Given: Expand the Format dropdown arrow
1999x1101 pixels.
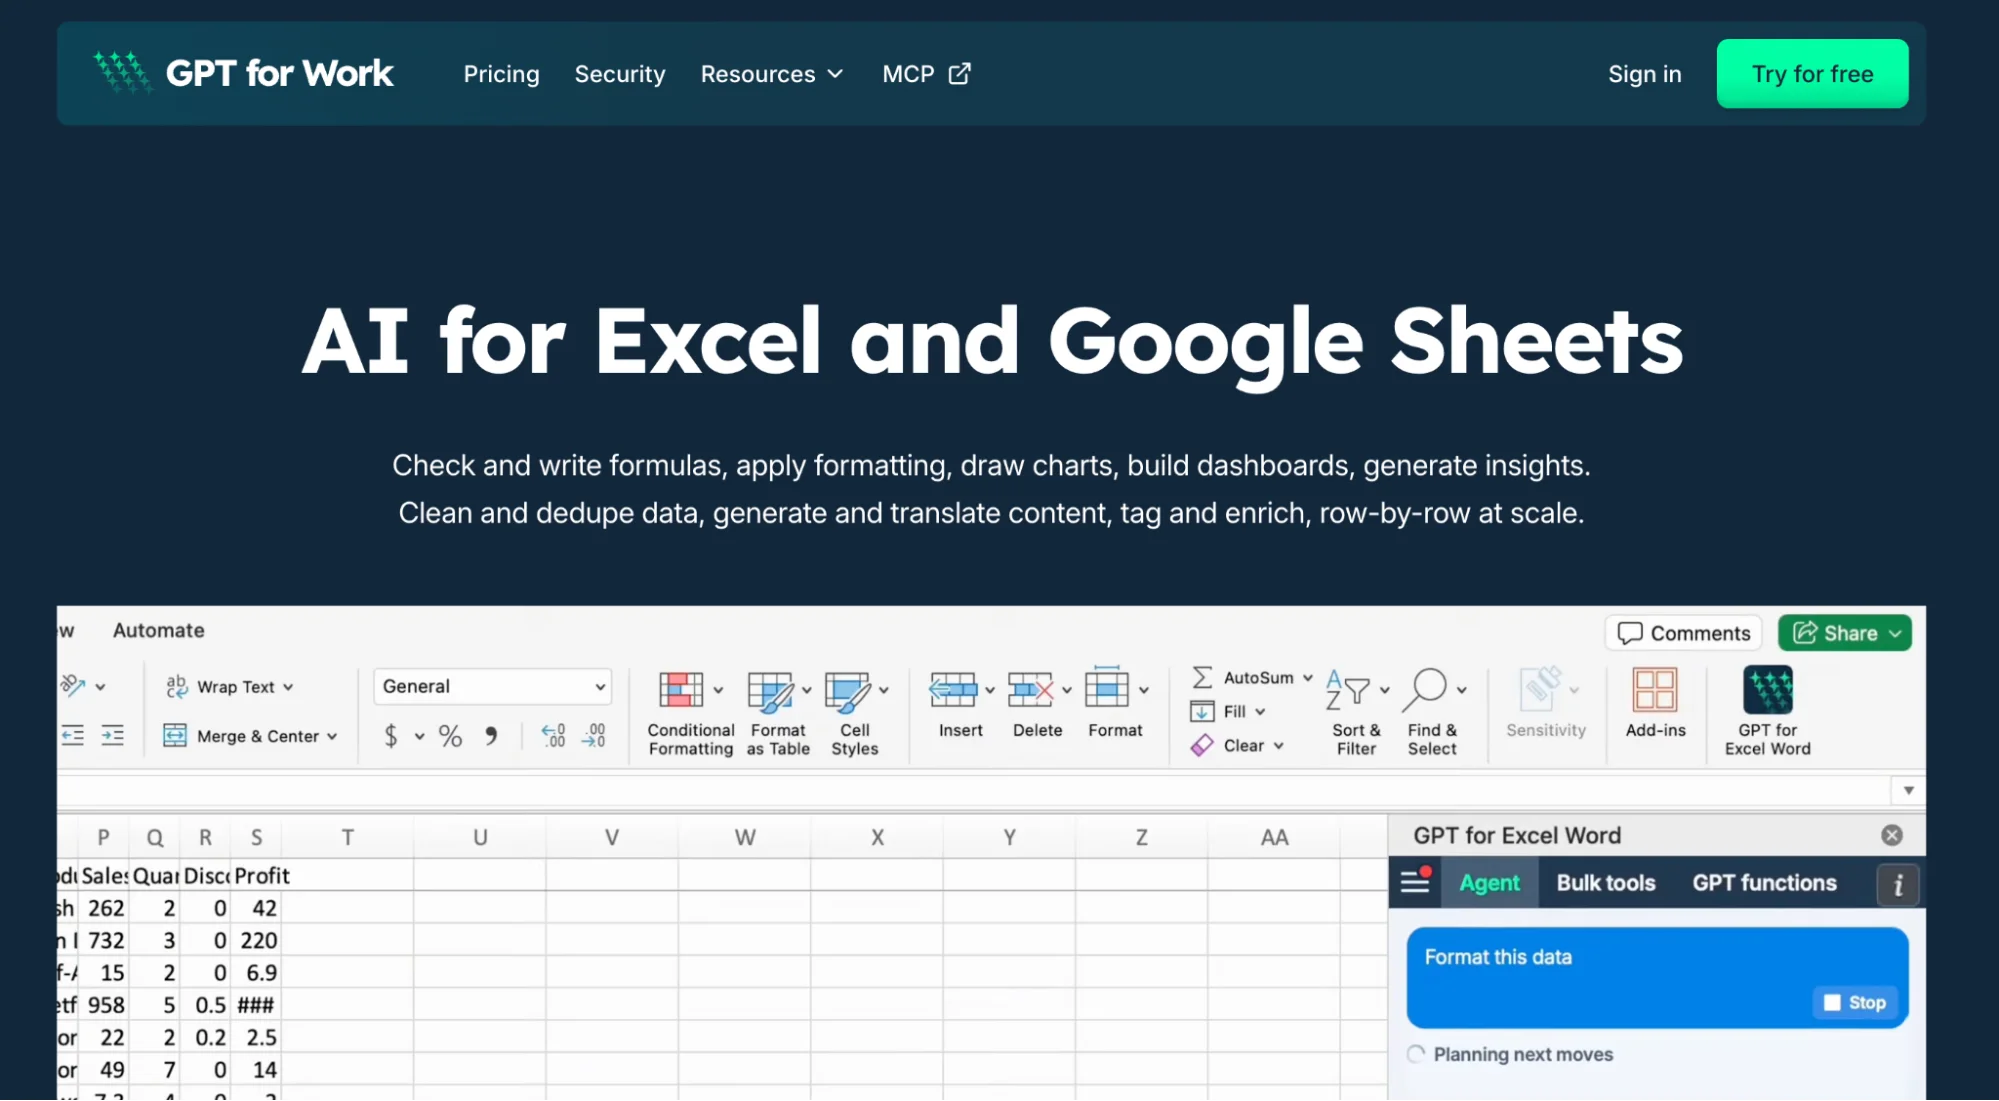Looking at the screenshot, I should (x=1144, y=691).
